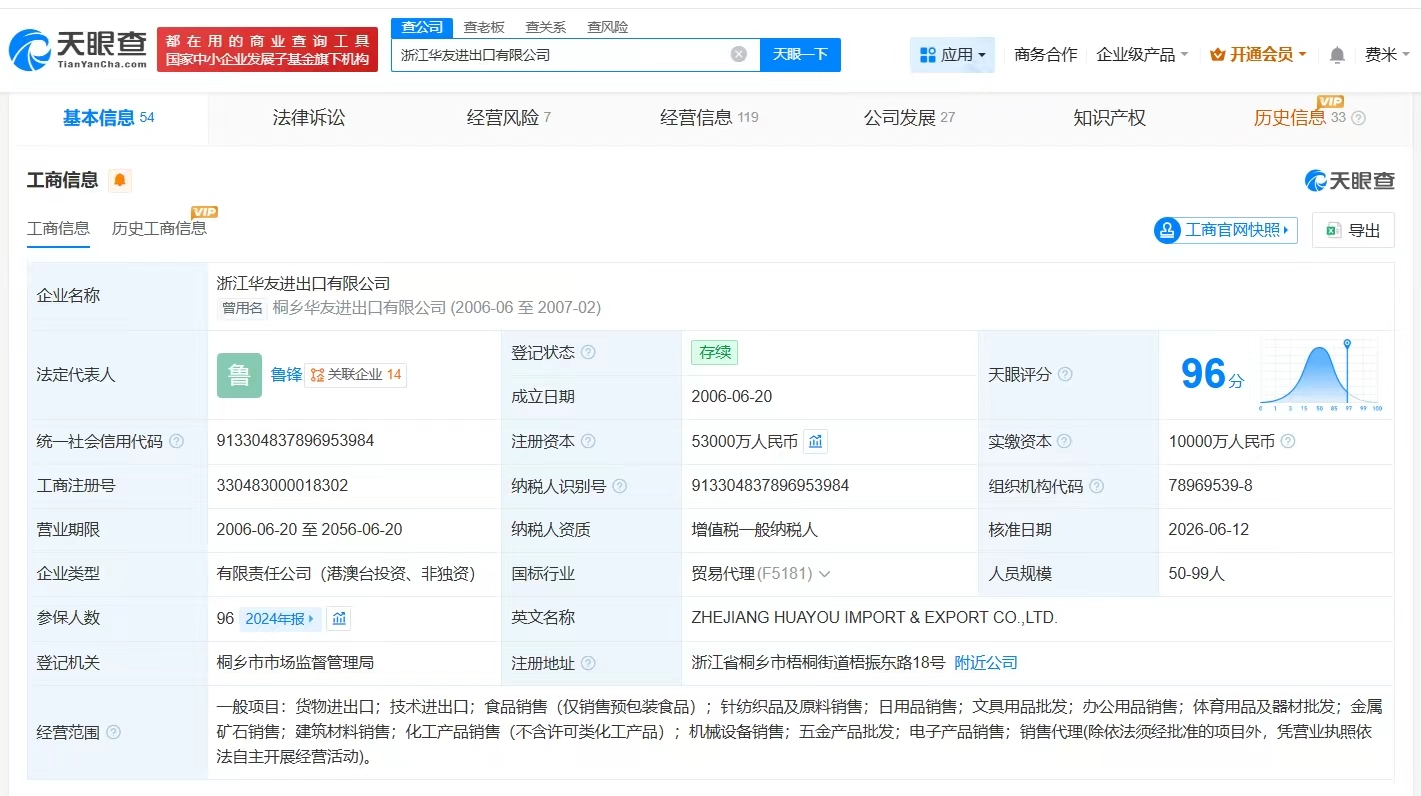Switch to the 经营风险 tab
1421x796 pixels.
(508, 118)
